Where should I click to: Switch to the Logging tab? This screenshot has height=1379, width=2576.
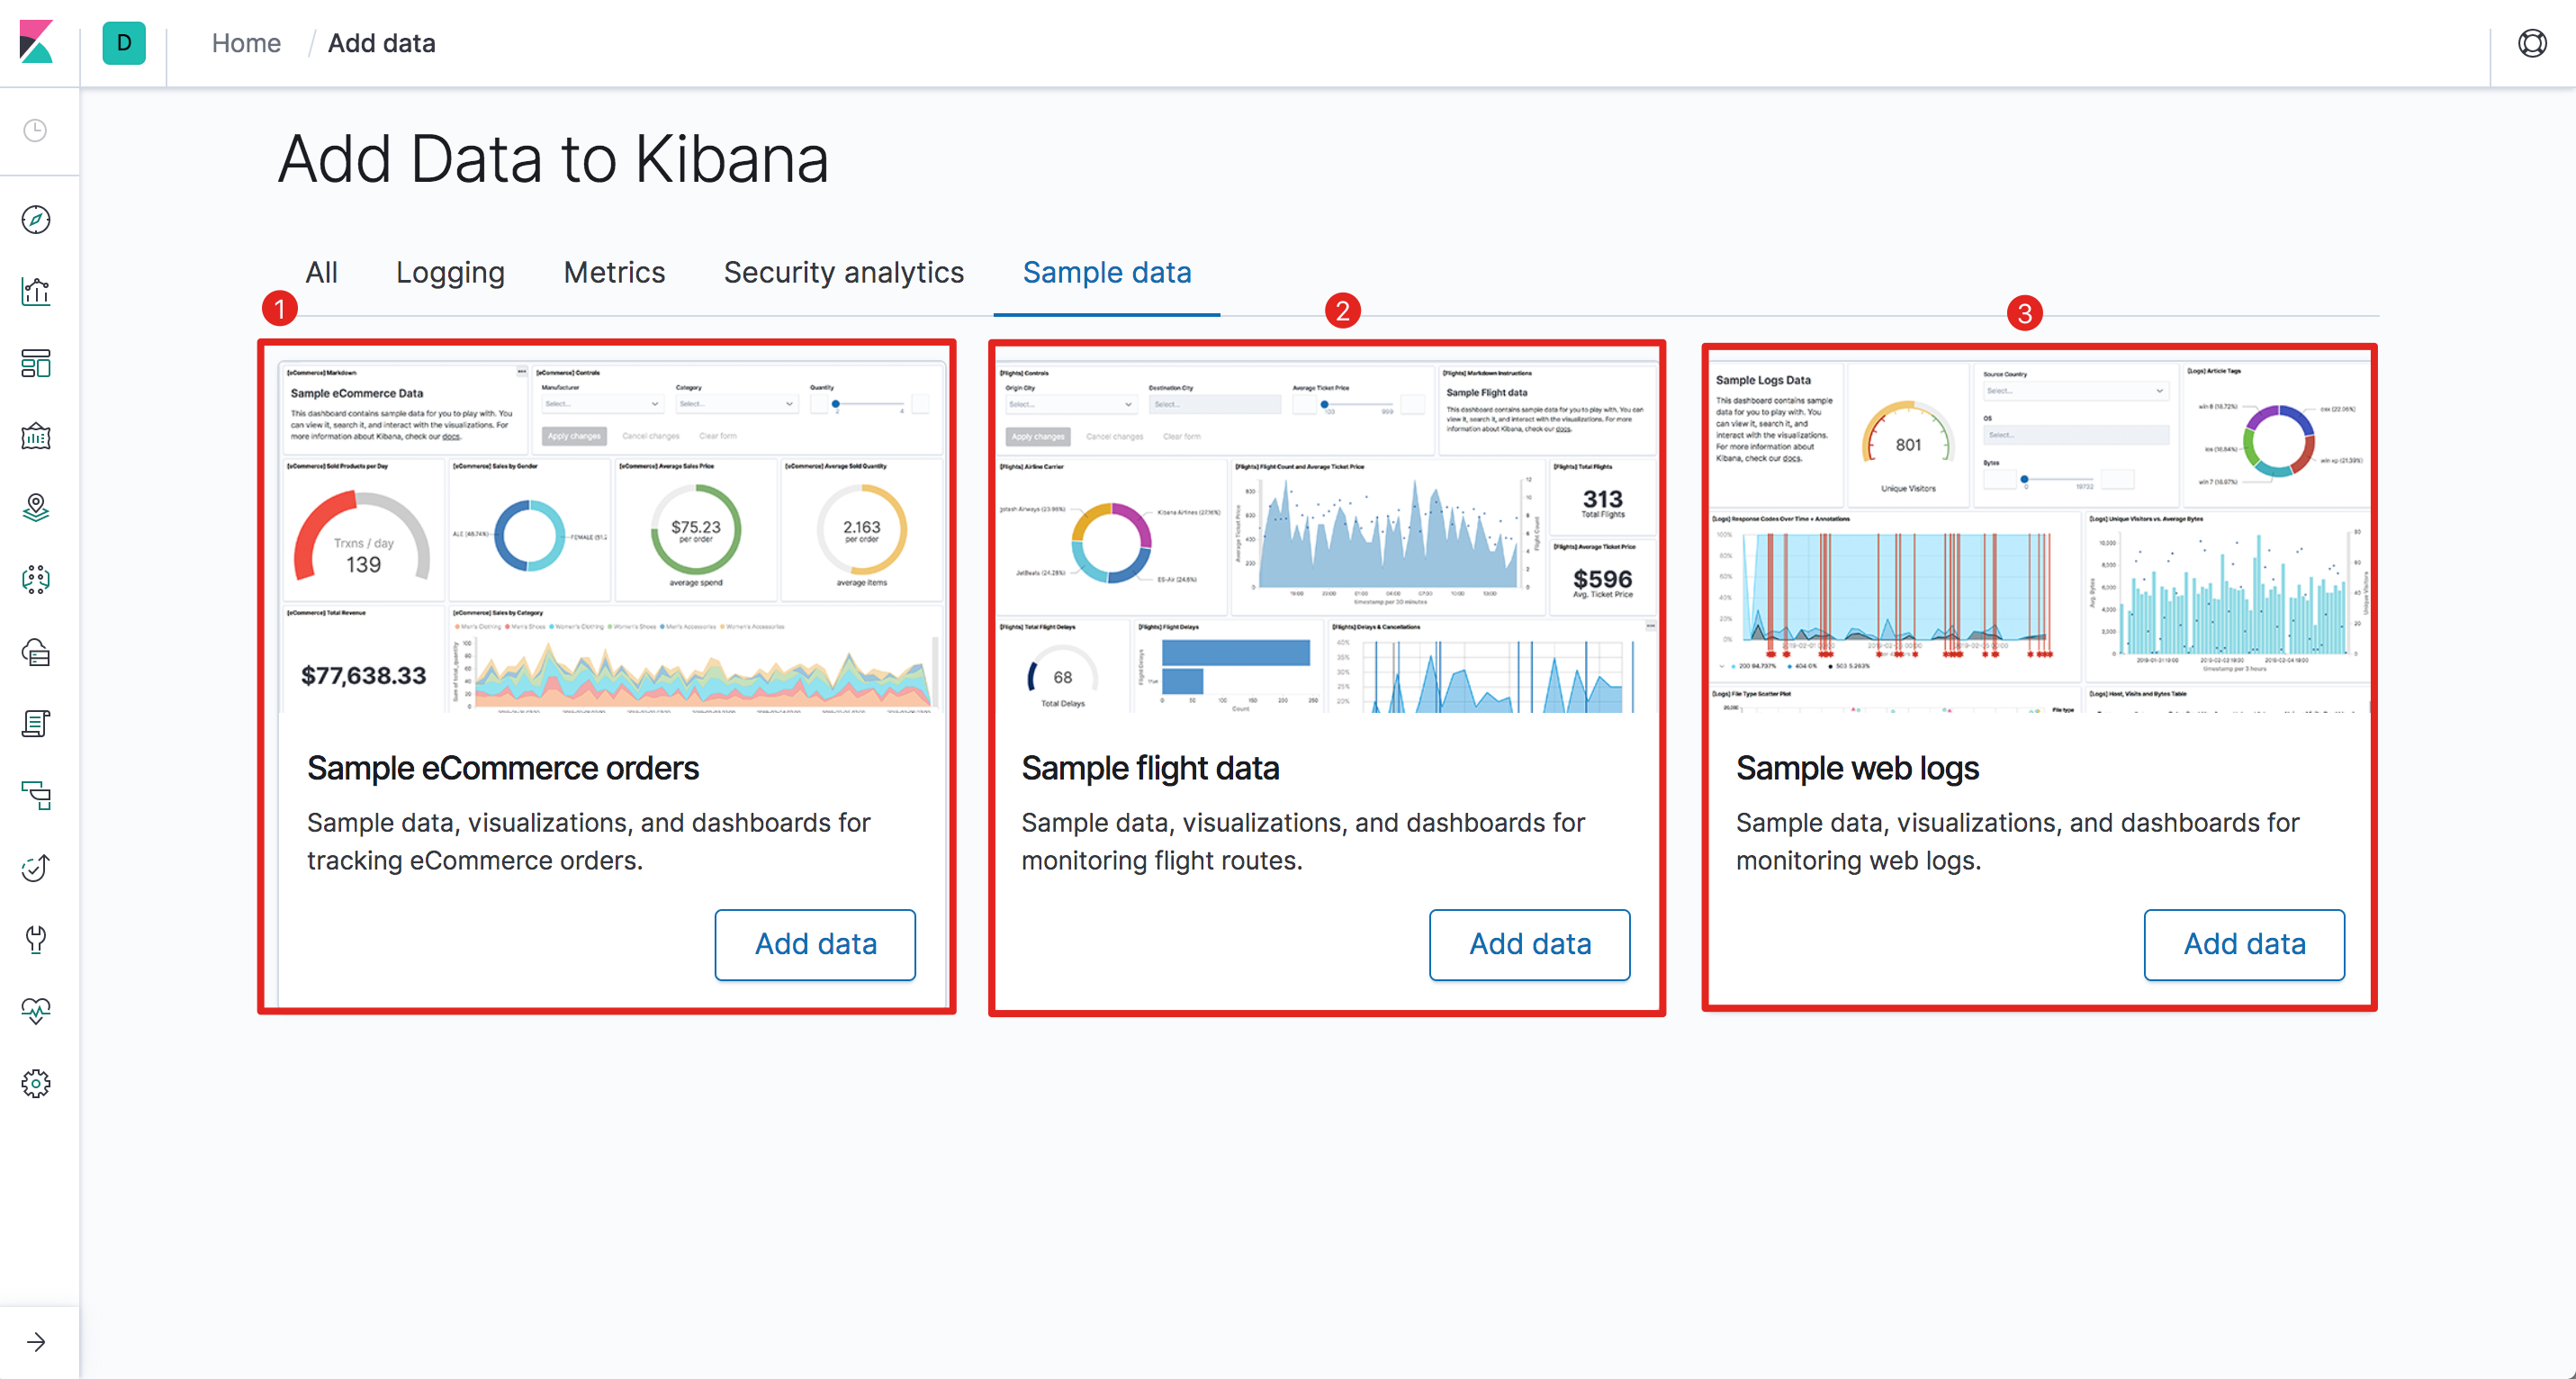[450, 272]
